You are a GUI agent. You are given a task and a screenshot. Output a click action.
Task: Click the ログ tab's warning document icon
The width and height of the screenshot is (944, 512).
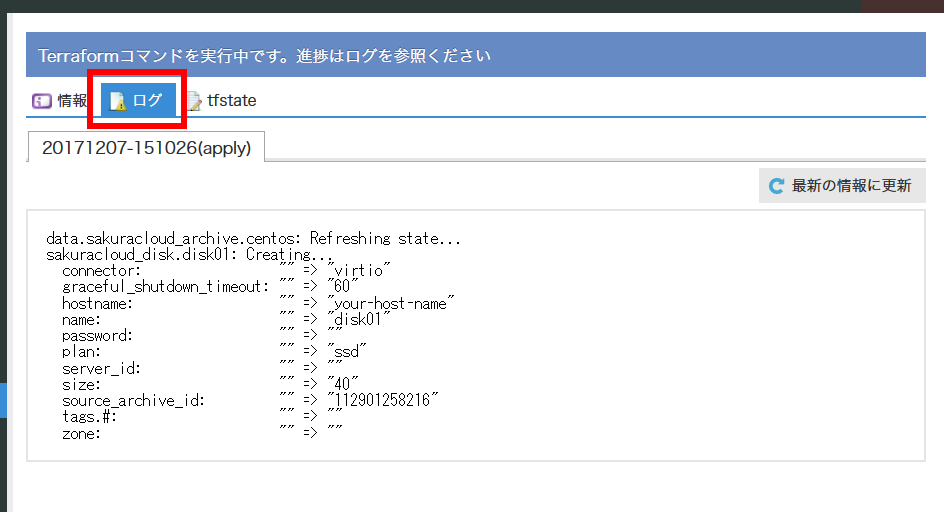pyautogui.click(x=118, y=101)
